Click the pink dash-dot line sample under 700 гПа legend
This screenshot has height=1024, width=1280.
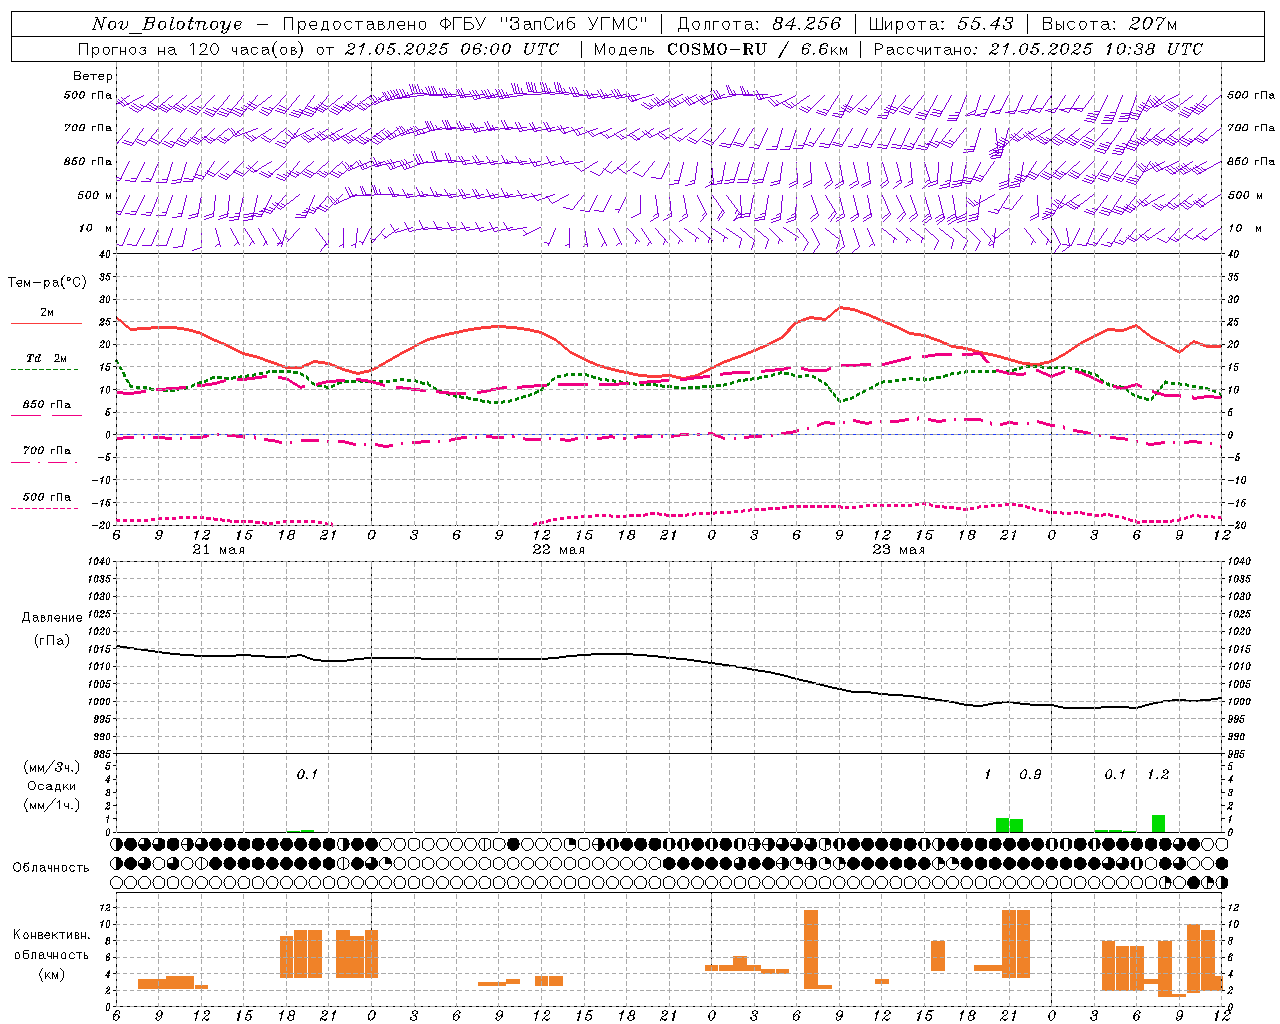pos(45,462)
